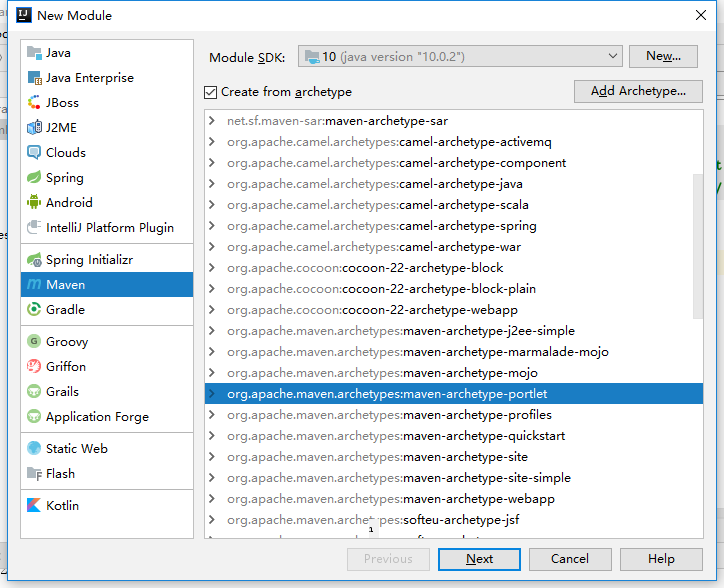Click the Add Archetype button
This screenshot has height=588, width=724.
pos(638,91)
